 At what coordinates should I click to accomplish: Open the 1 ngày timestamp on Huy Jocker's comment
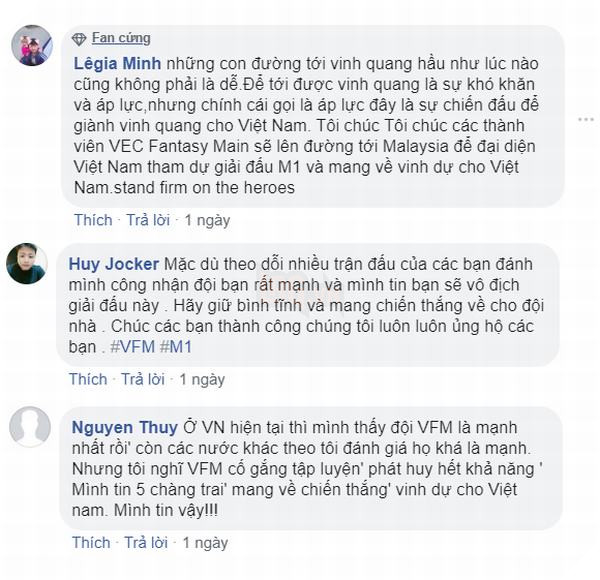coord(201,379)
